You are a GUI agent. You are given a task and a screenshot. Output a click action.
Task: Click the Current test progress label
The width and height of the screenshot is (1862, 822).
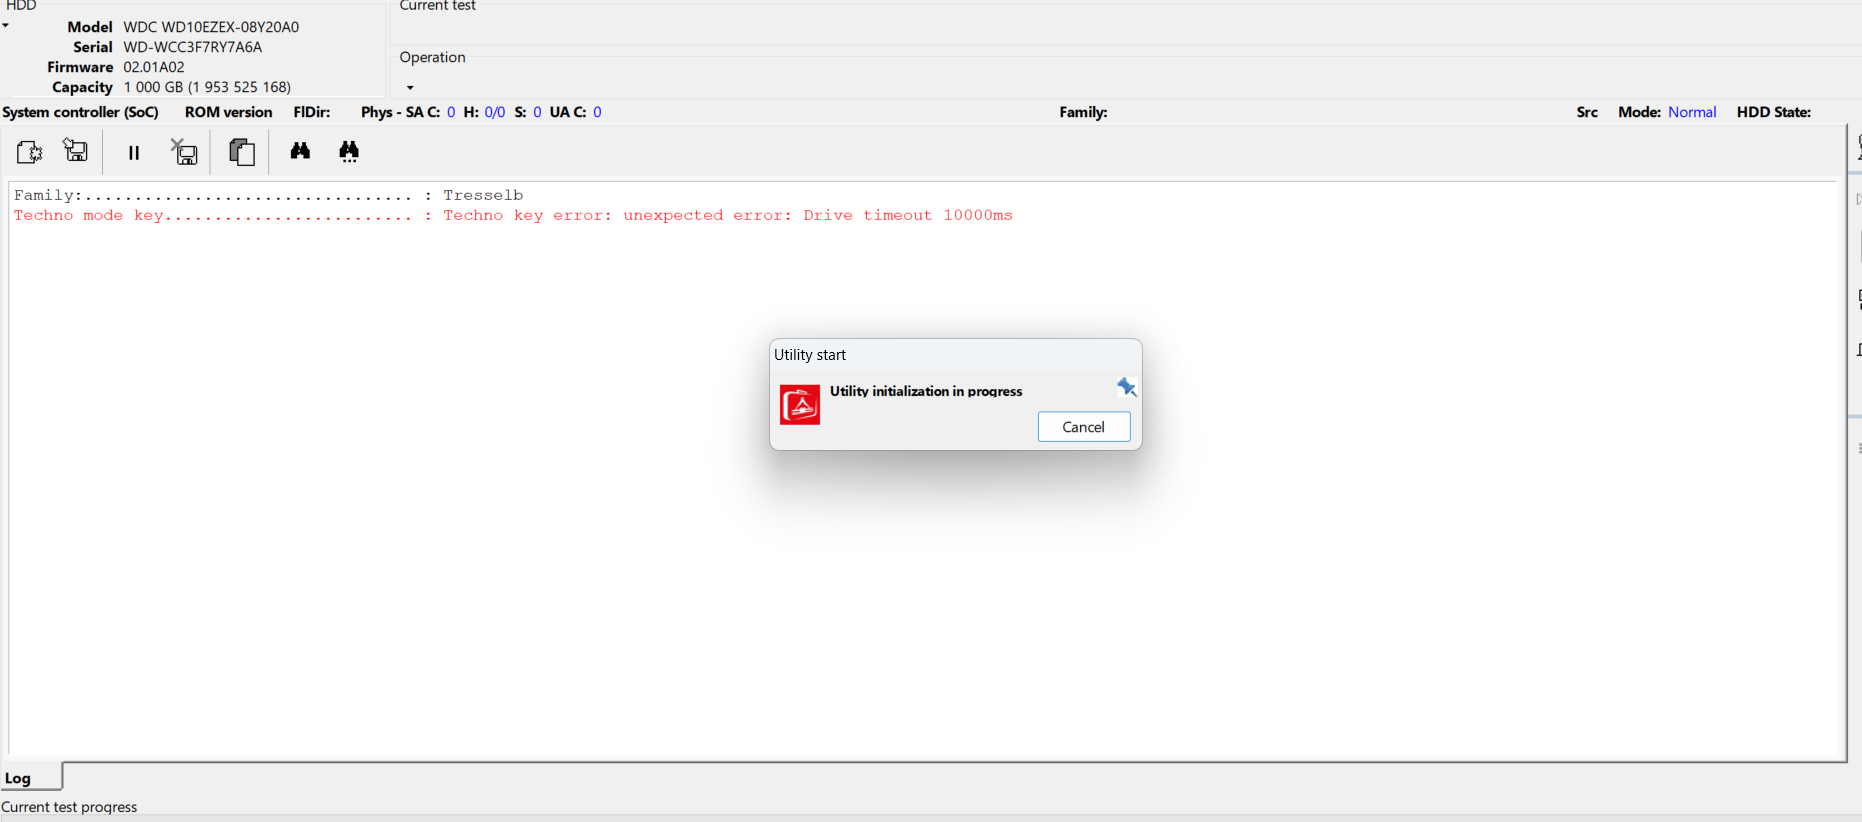click(x=69, y=807)
